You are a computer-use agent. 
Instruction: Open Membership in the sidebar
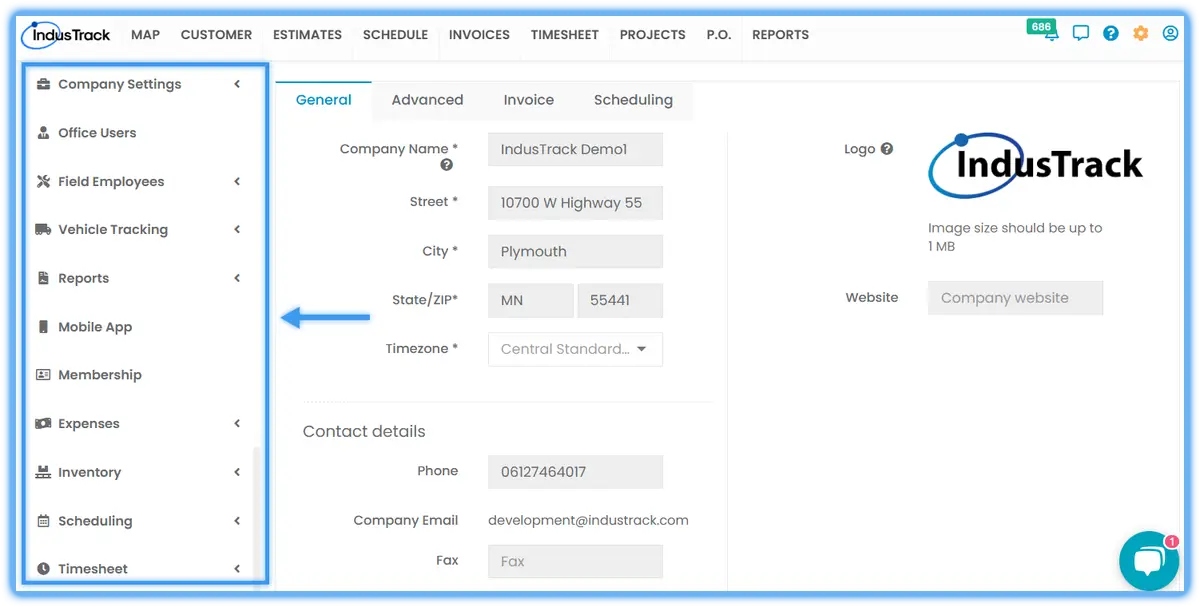[x=100, y=375]
